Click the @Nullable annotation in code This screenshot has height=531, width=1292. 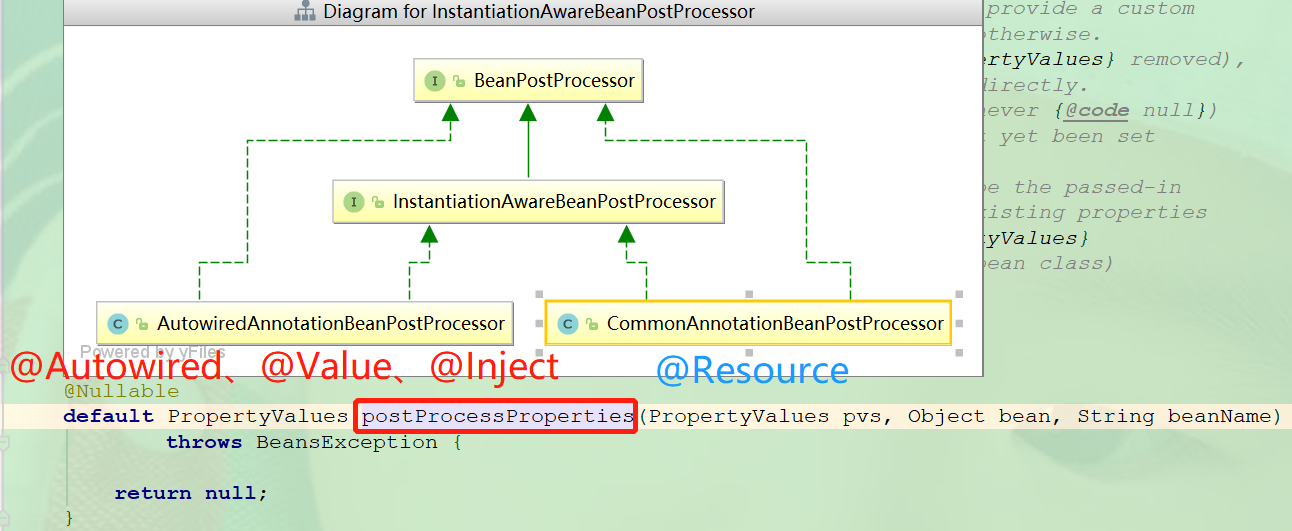tap(121, 391)
